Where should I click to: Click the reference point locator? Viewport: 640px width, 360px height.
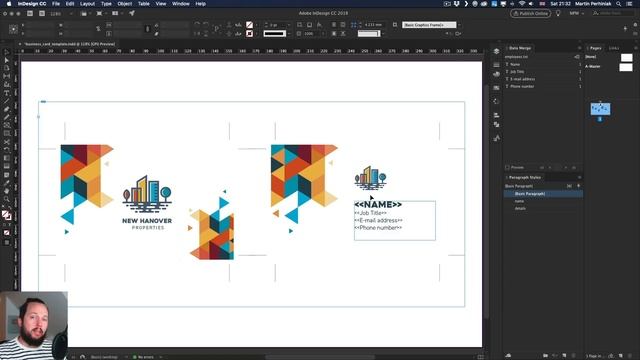pyautogui.click(x=13, y=29)
